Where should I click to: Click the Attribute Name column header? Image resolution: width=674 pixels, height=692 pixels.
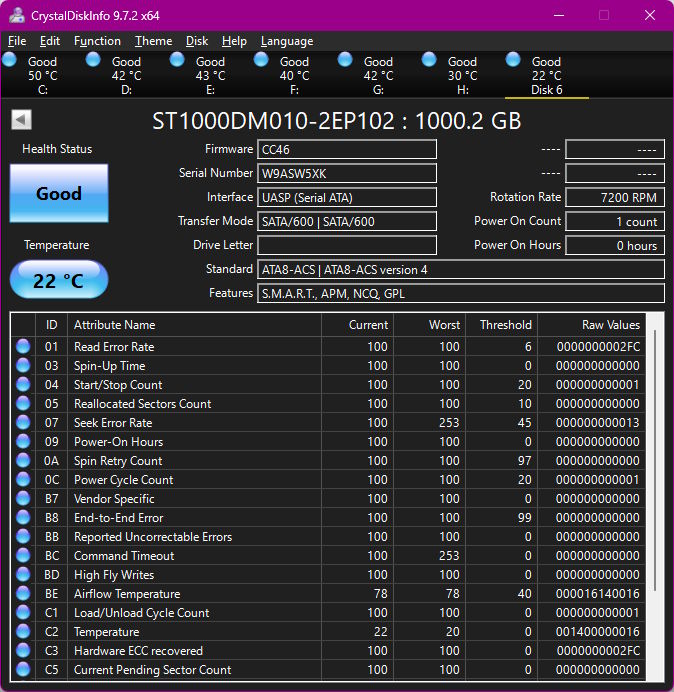[x=194, y=325]
